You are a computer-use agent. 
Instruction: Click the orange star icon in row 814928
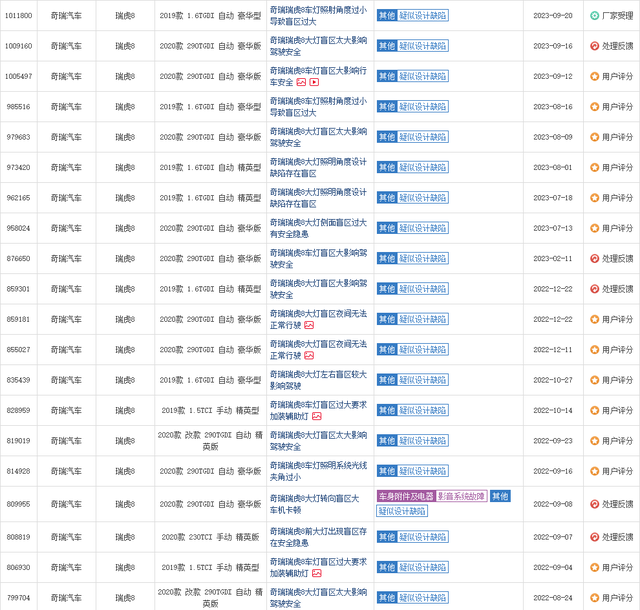pyautogui.click(x=595, y=471)
